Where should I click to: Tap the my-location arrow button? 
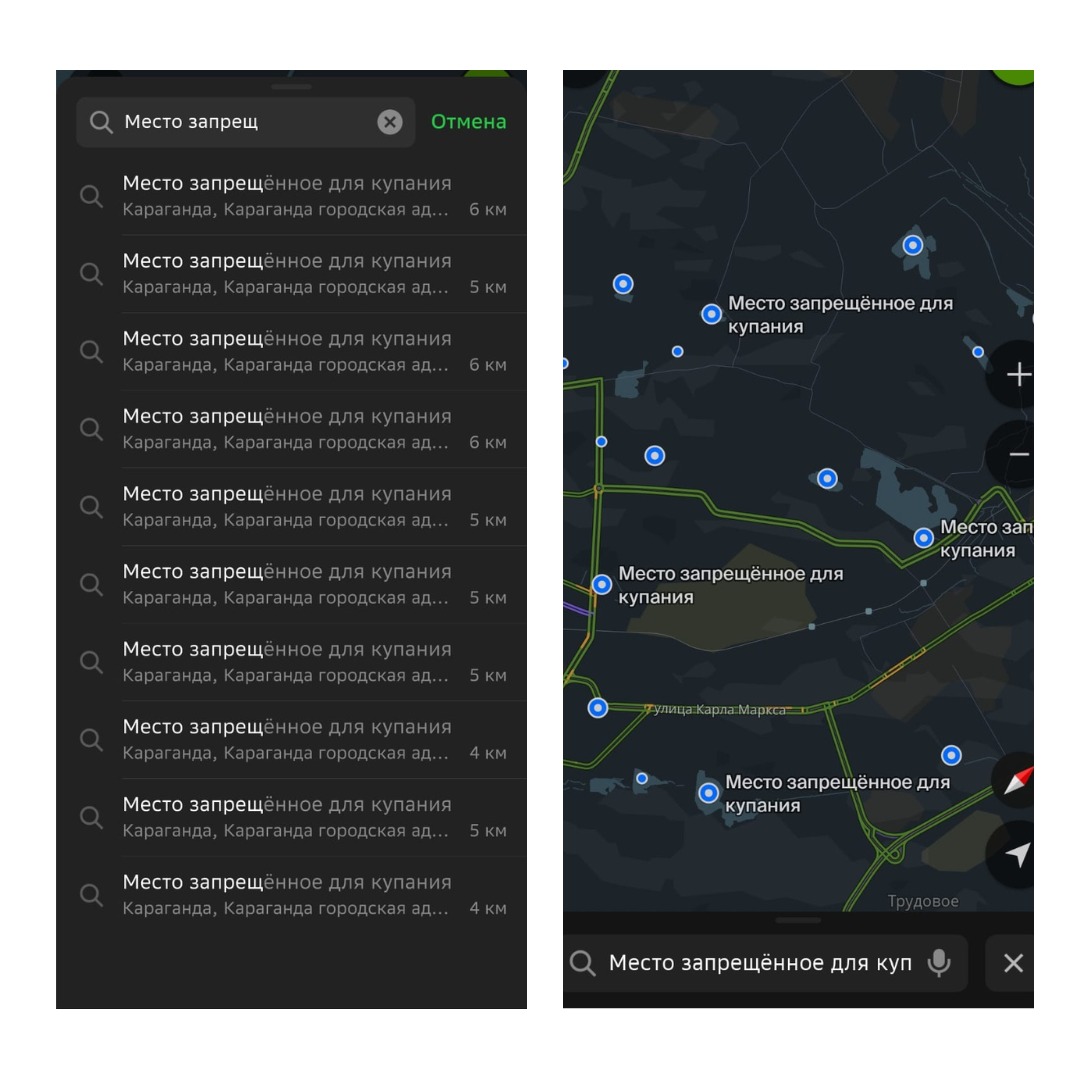1017,855
